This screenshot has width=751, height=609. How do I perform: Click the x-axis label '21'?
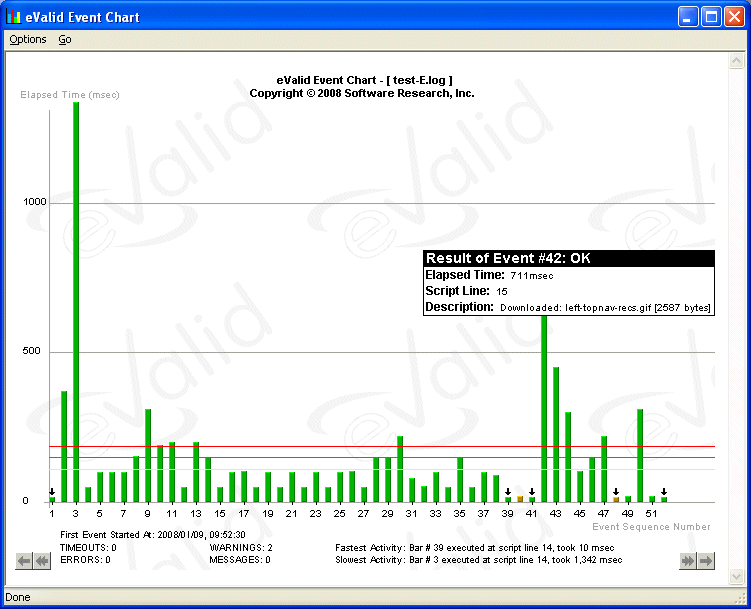tap(291, 514)
